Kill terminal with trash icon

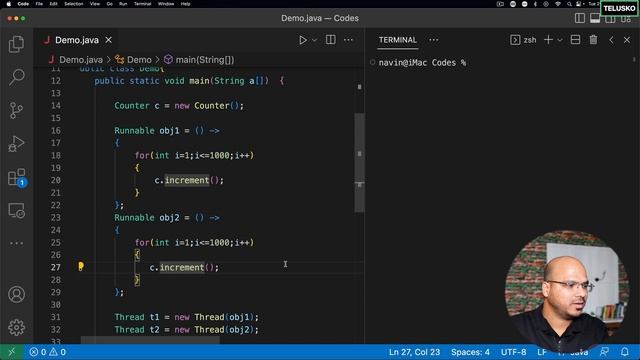coord(593,40)
